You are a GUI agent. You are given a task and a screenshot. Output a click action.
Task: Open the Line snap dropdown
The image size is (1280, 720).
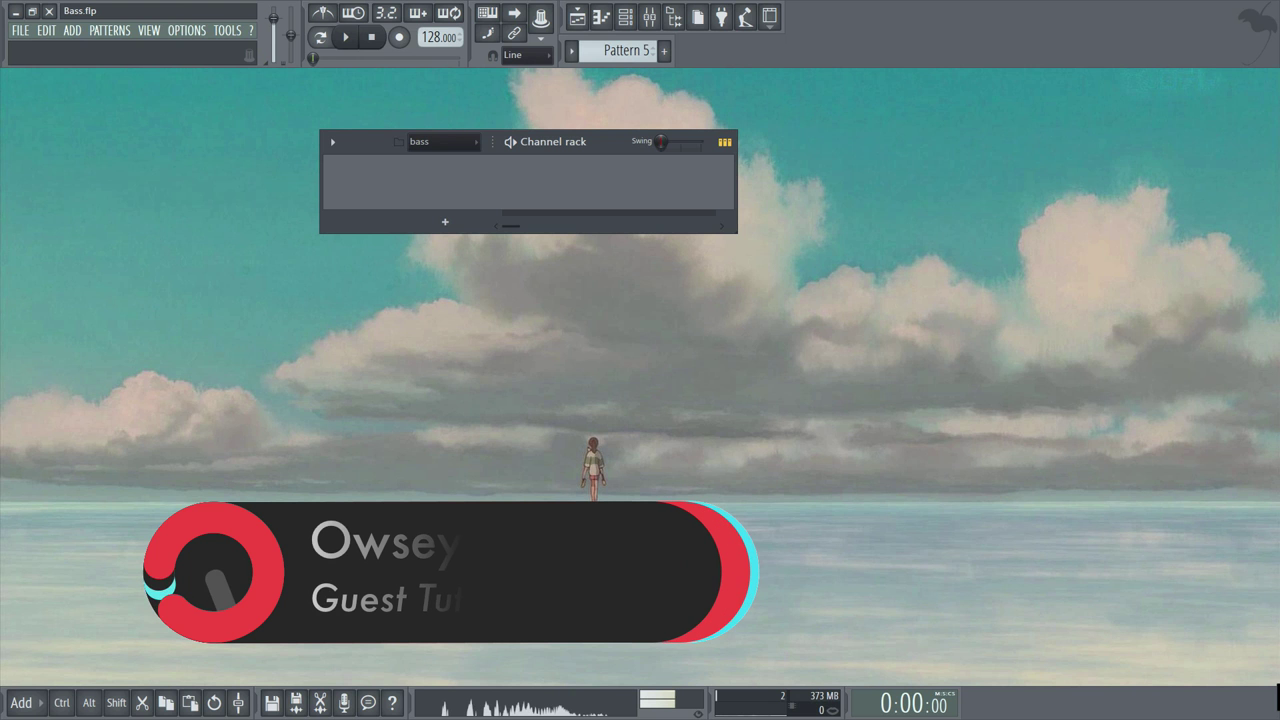tap(526, 55)
